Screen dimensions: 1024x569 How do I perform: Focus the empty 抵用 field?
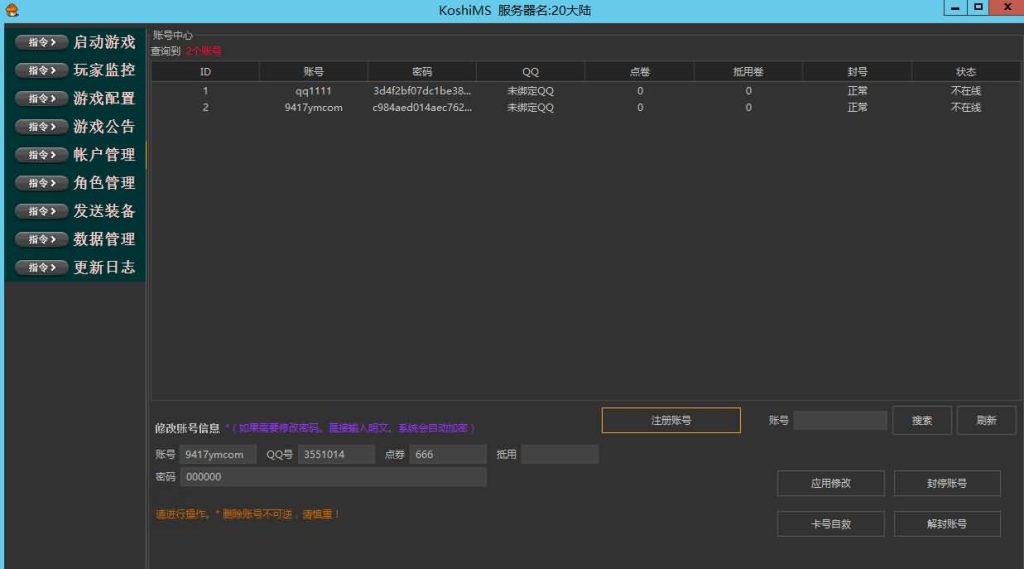[x=560, y=455]
